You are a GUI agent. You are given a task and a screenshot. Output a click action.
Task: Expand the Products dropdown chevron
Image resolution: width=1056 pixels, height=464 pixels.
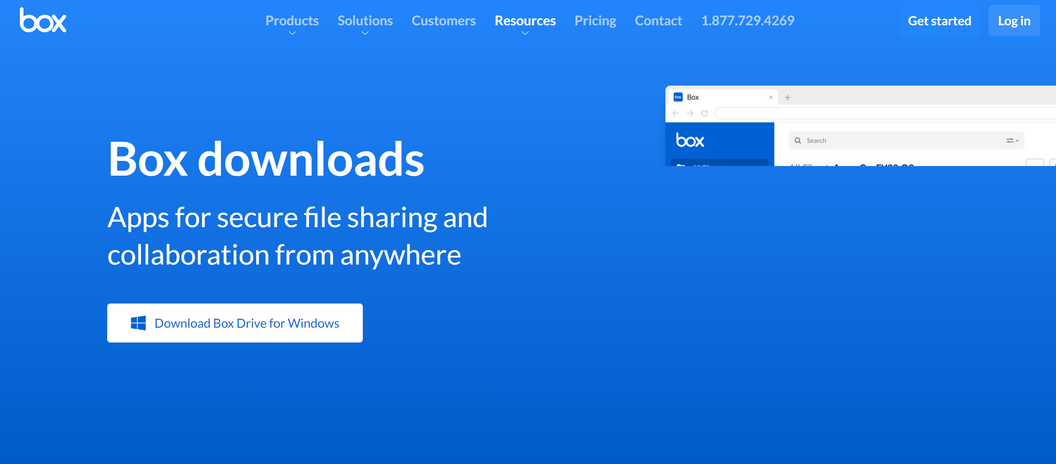[x=292, y=33]
